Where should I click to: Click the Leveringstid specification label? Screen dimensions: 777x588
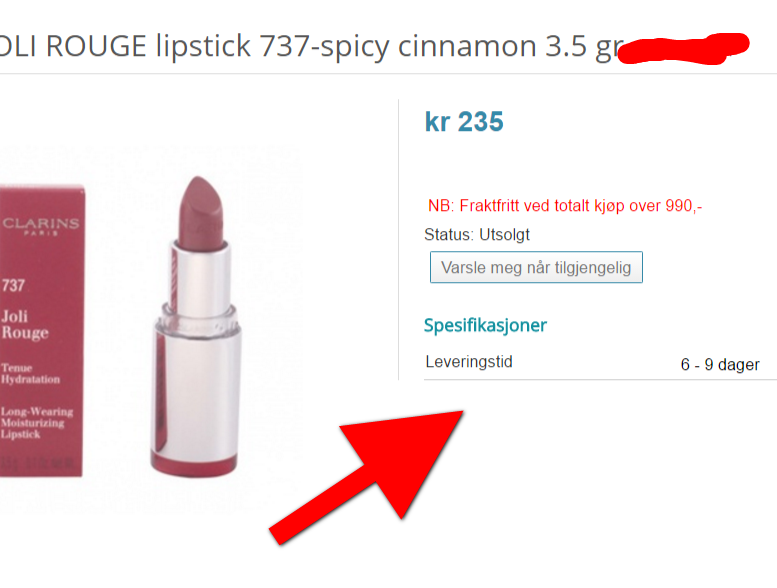[x=469, y=362]
